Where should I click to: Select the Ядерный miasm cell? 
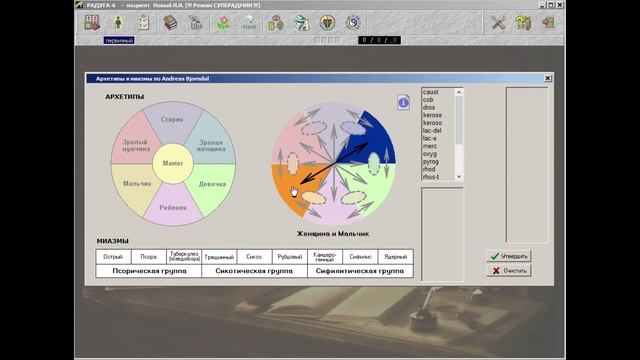[396, 257]
